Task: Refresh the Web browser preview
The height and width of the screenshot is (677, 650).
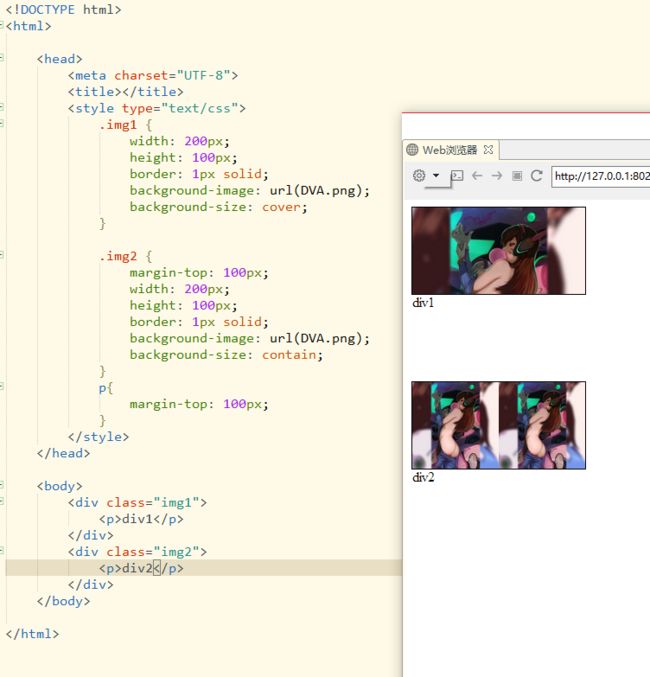Action: click(x=537, y=176)
